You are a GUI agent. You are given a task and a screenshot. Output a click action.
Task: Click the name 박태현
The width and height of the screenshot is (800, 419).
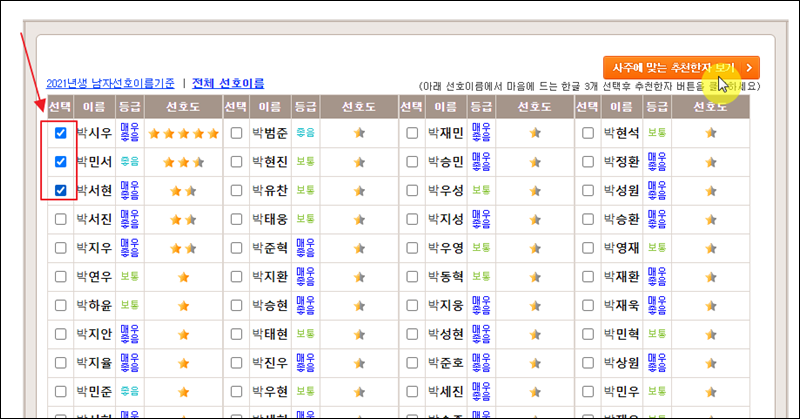(270, 334)
